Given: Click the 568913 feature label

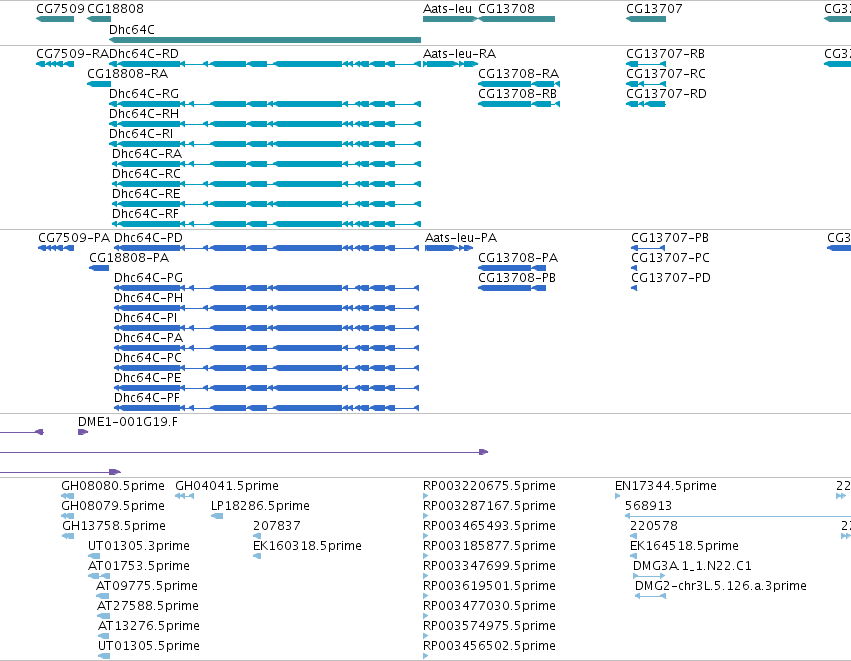Looking at the screenshot, I should click(x=648, y=506).
